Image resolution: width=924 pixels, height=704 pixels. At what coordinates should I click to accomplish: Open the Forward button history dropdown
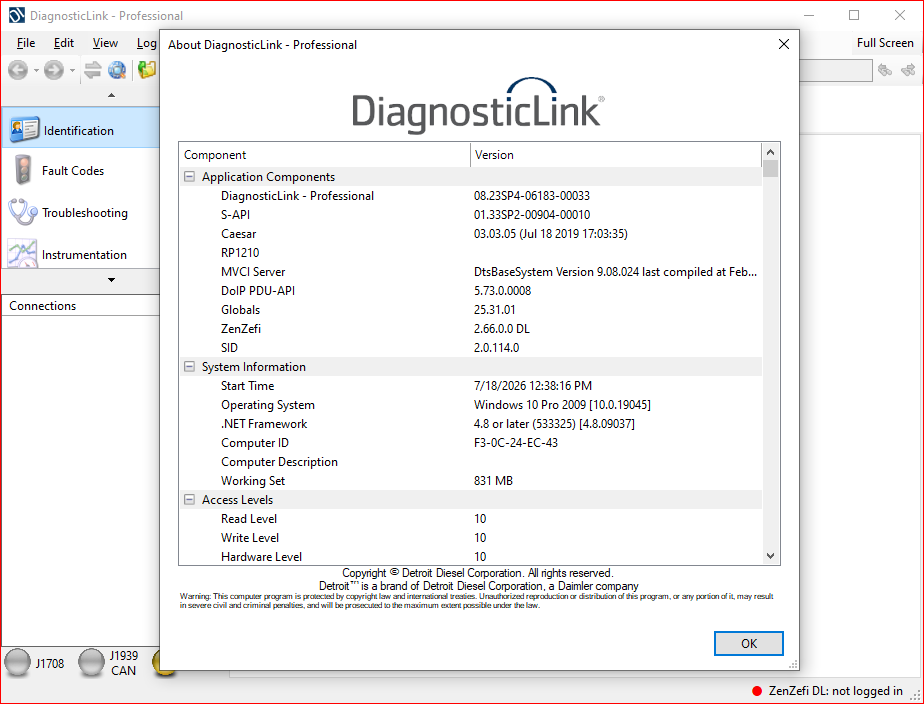[72, 71]
